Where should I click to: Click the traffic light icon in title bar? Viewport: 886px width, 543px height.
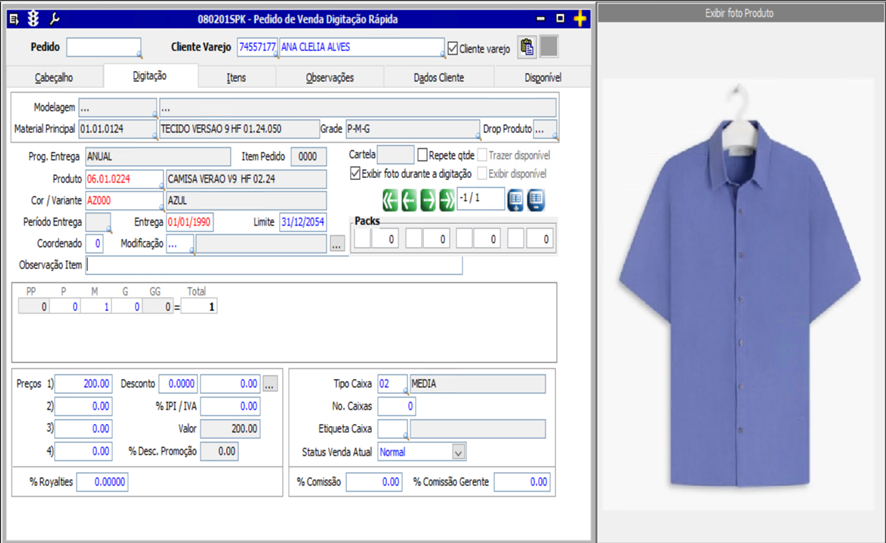[x=34, y=18]
